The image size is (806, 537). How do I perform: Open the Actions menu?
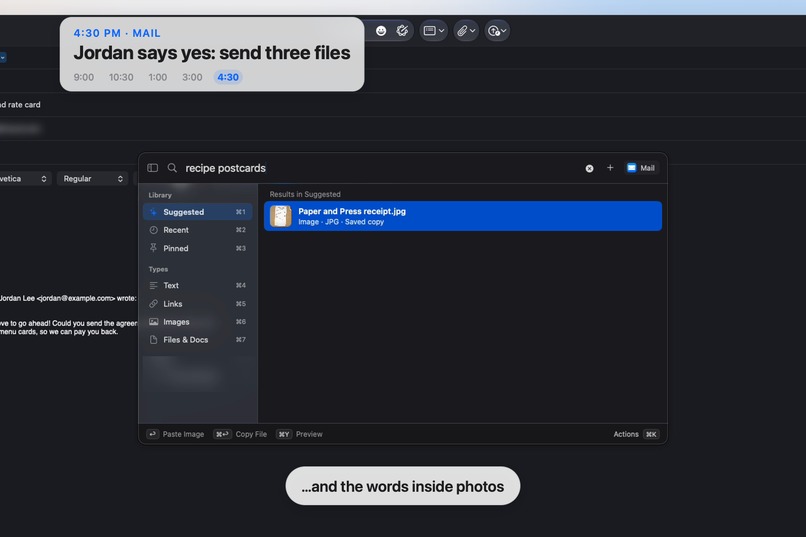(636, 434)
